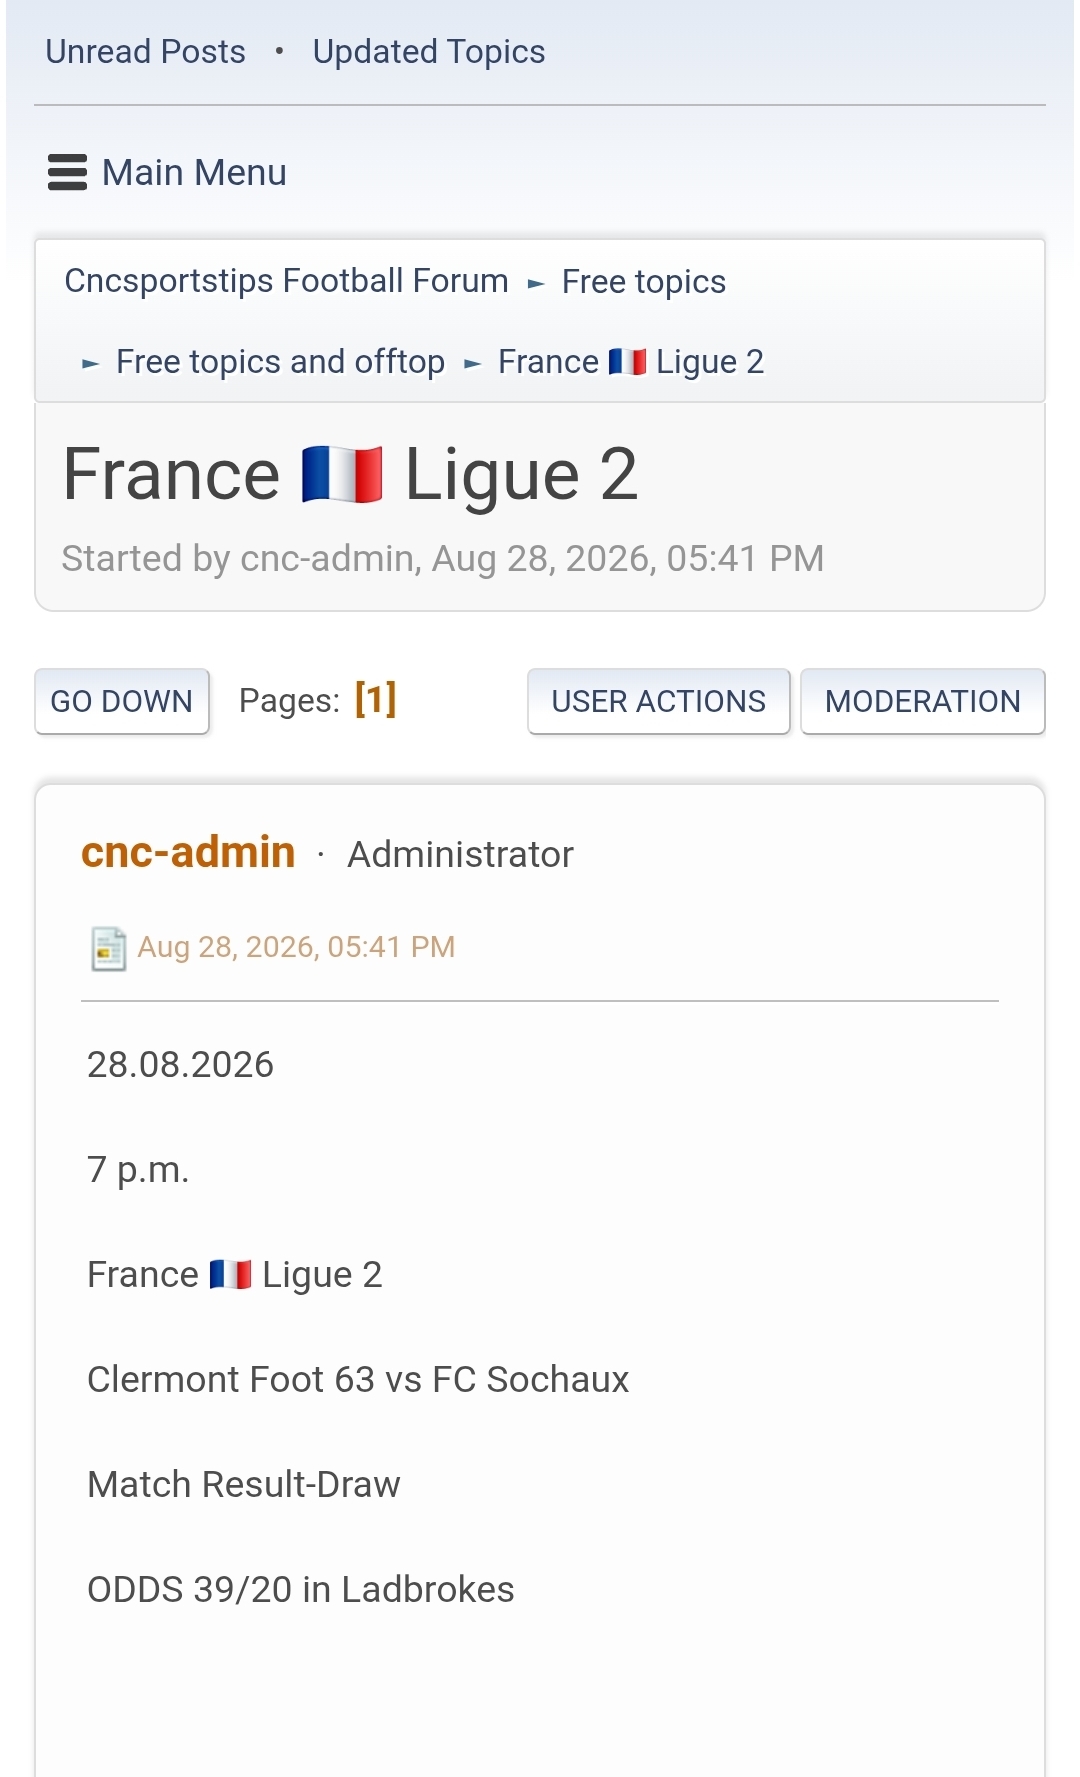The width and height of the screenshot is (1080, 1777).
Task: Click the French flag in the topic title
Action: pyautogui.click(x=342, y=474)
